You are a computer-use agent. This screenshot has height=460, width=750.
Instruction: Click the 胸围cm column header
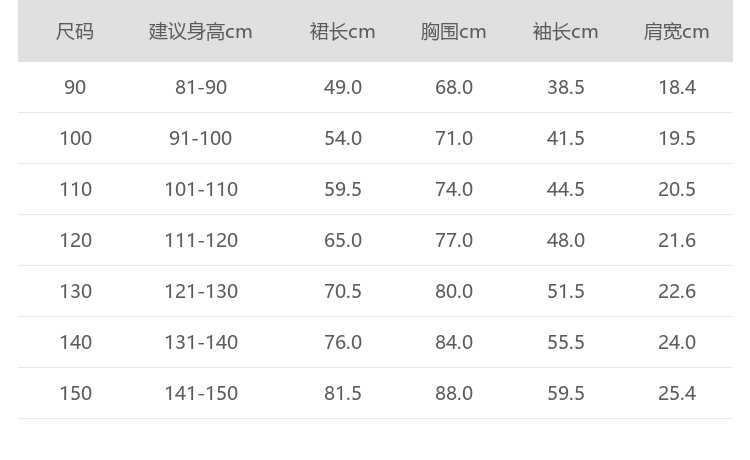click(x=453, y=31)
